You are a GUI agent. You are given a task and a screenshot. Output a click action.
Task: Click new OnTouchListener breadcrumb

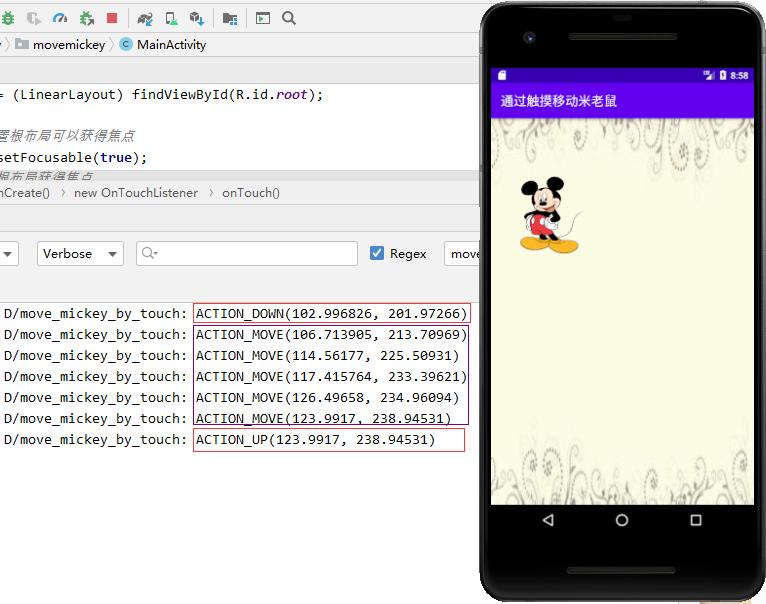point(136,193)
